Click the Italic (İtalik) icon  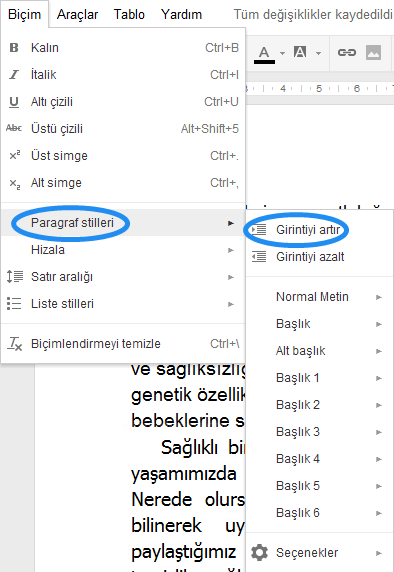tap(14, 75)
